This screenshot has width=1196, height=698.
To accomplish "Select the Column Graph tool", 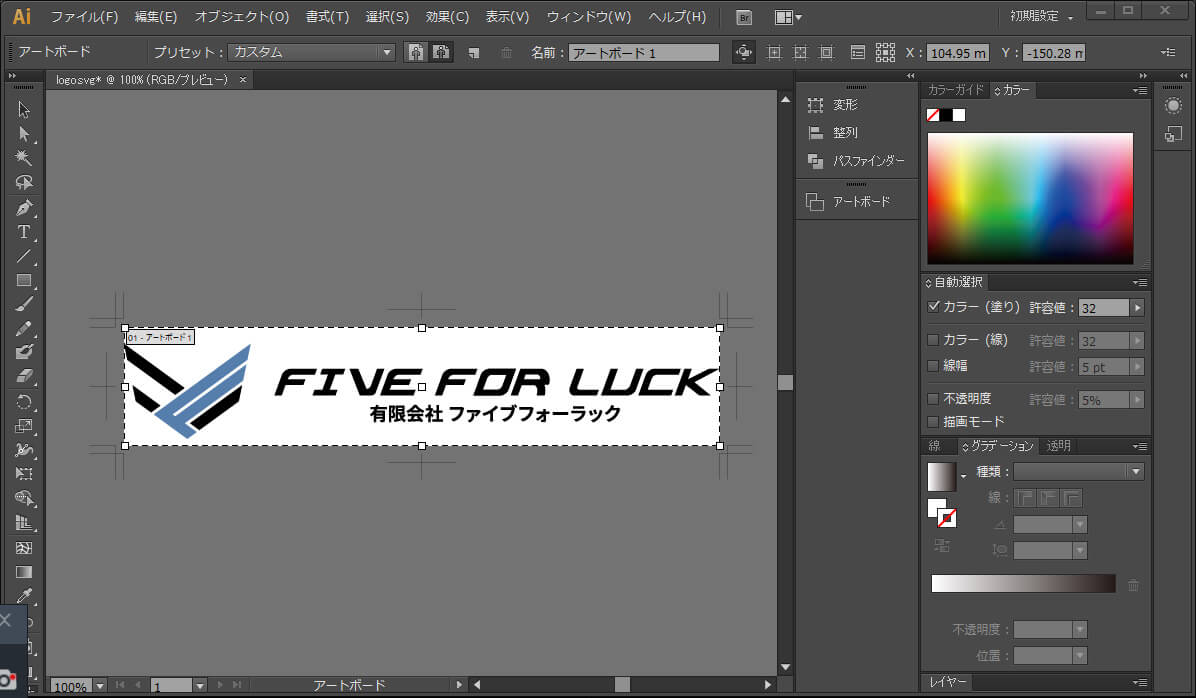I will coord(24,523).
